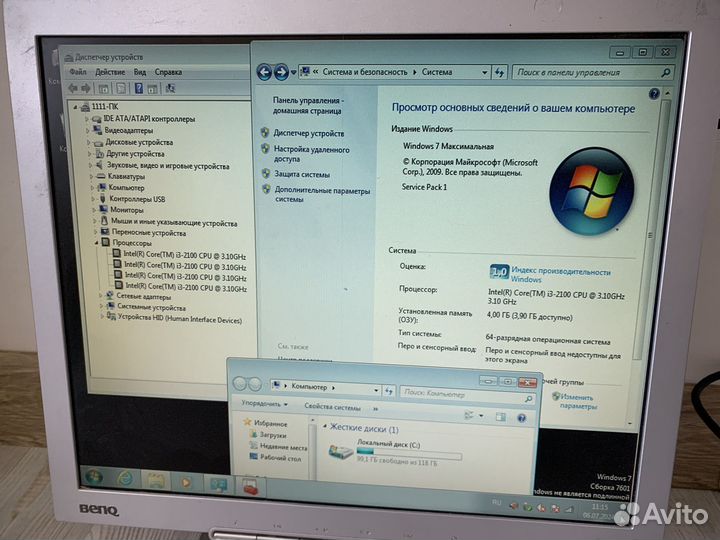Screen dimensions: 720x540
Task: Open Вид menu in Device Manager
Action: point(140,72)
